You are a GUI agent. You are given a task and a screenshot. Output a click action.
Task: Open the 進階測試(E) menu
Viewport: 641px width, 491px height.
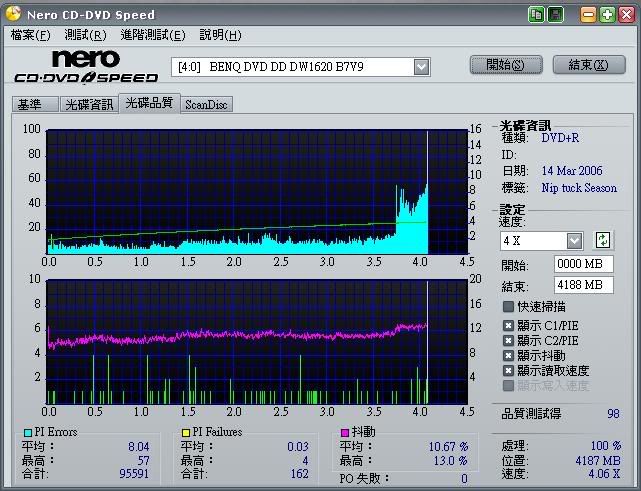pyautogui.click(x=152, y=35)
